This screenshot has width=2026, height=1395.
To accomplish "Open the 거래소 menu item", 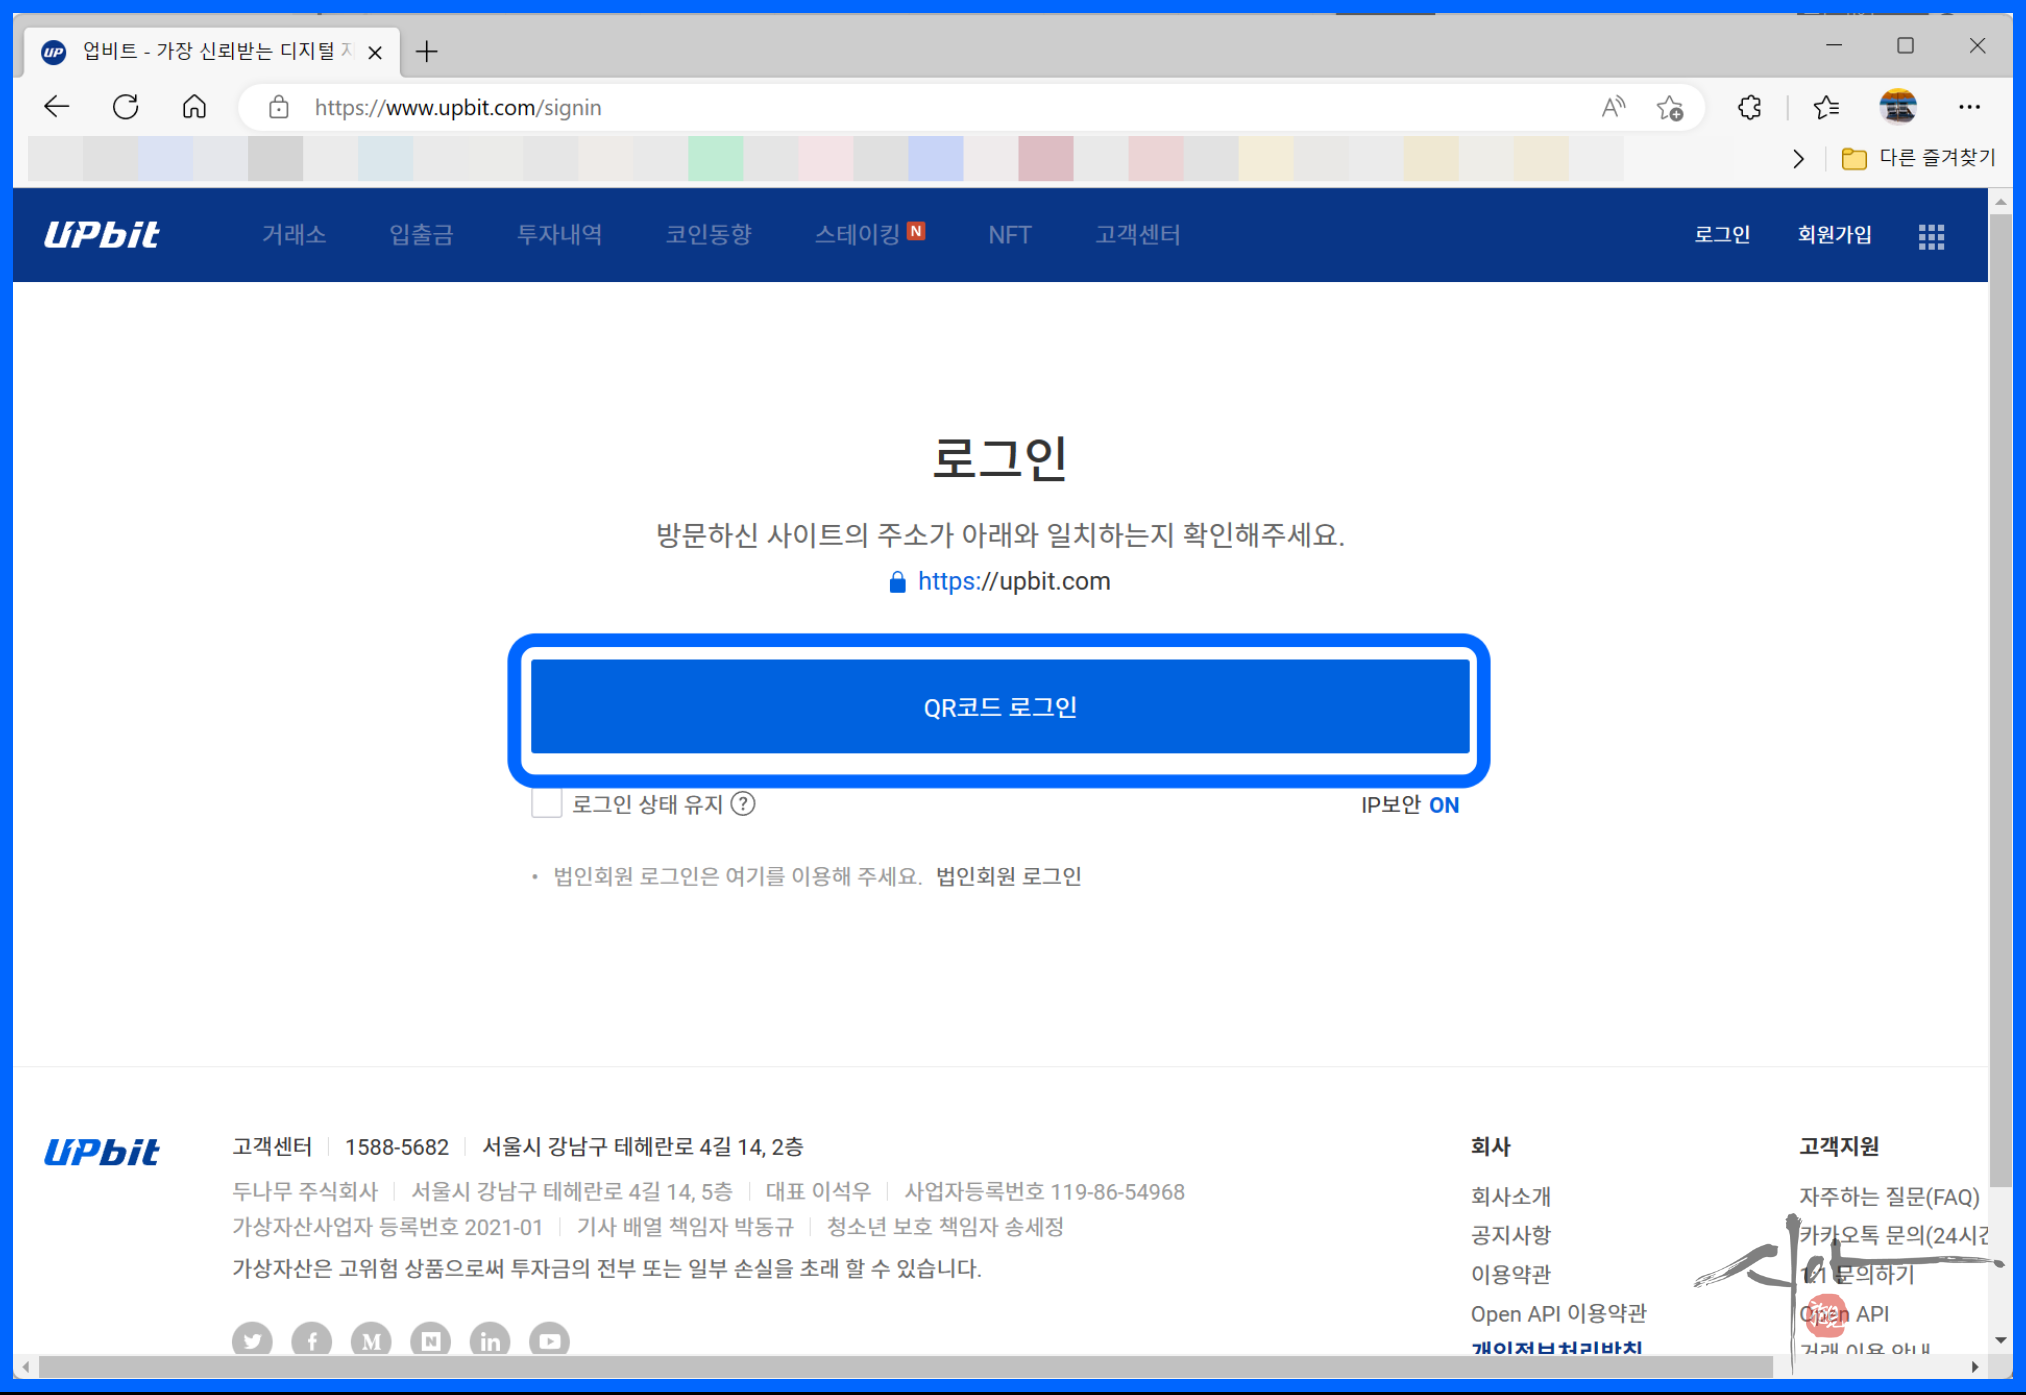I will (293, 235).
